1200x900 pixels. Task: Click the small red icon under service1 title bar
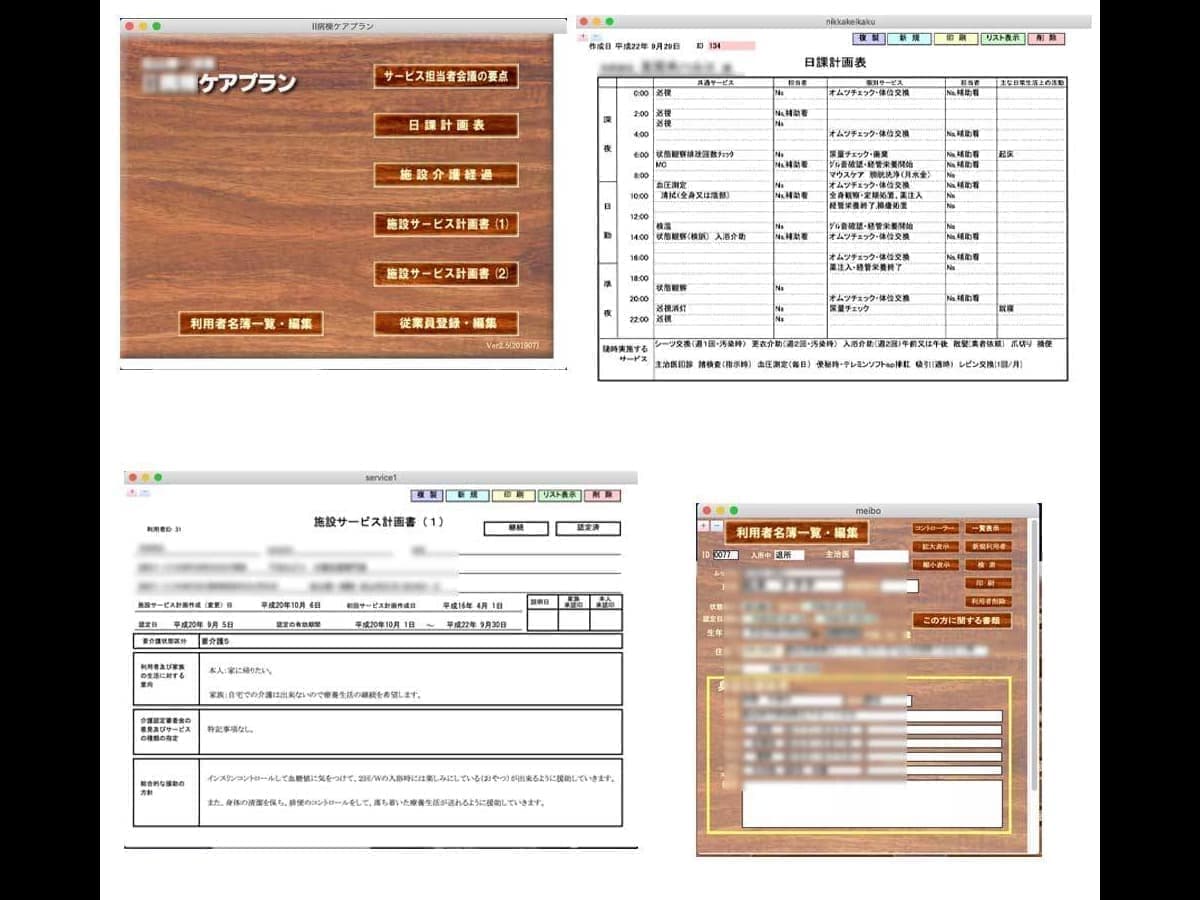pos(131,493)
